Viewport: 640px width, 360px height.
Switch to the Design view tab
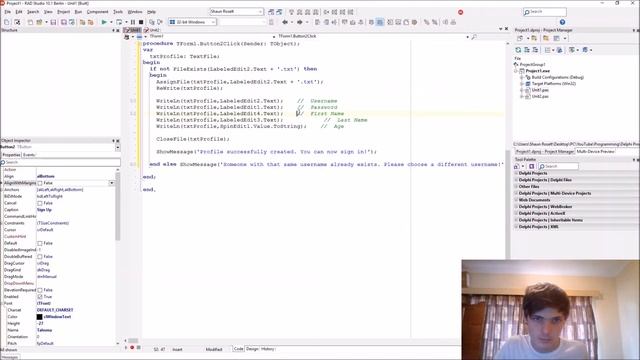[x=252, y=349]
